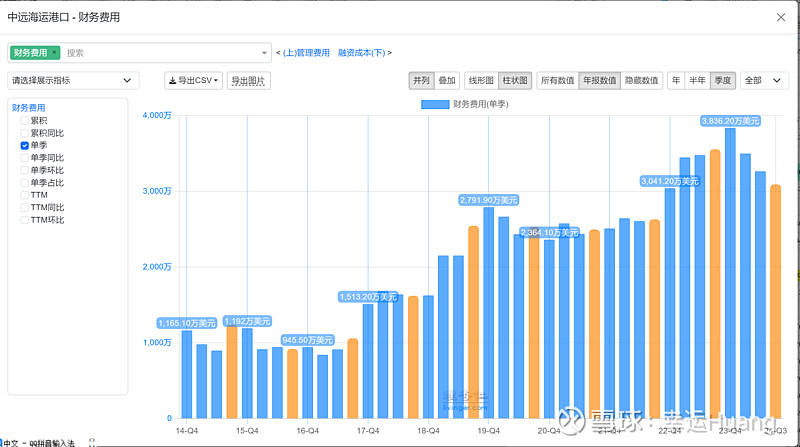The height and width of the screenshot is (447, 800).
Task: Click the 财务费用 heading in the side panel
Action: coord(29,108)
